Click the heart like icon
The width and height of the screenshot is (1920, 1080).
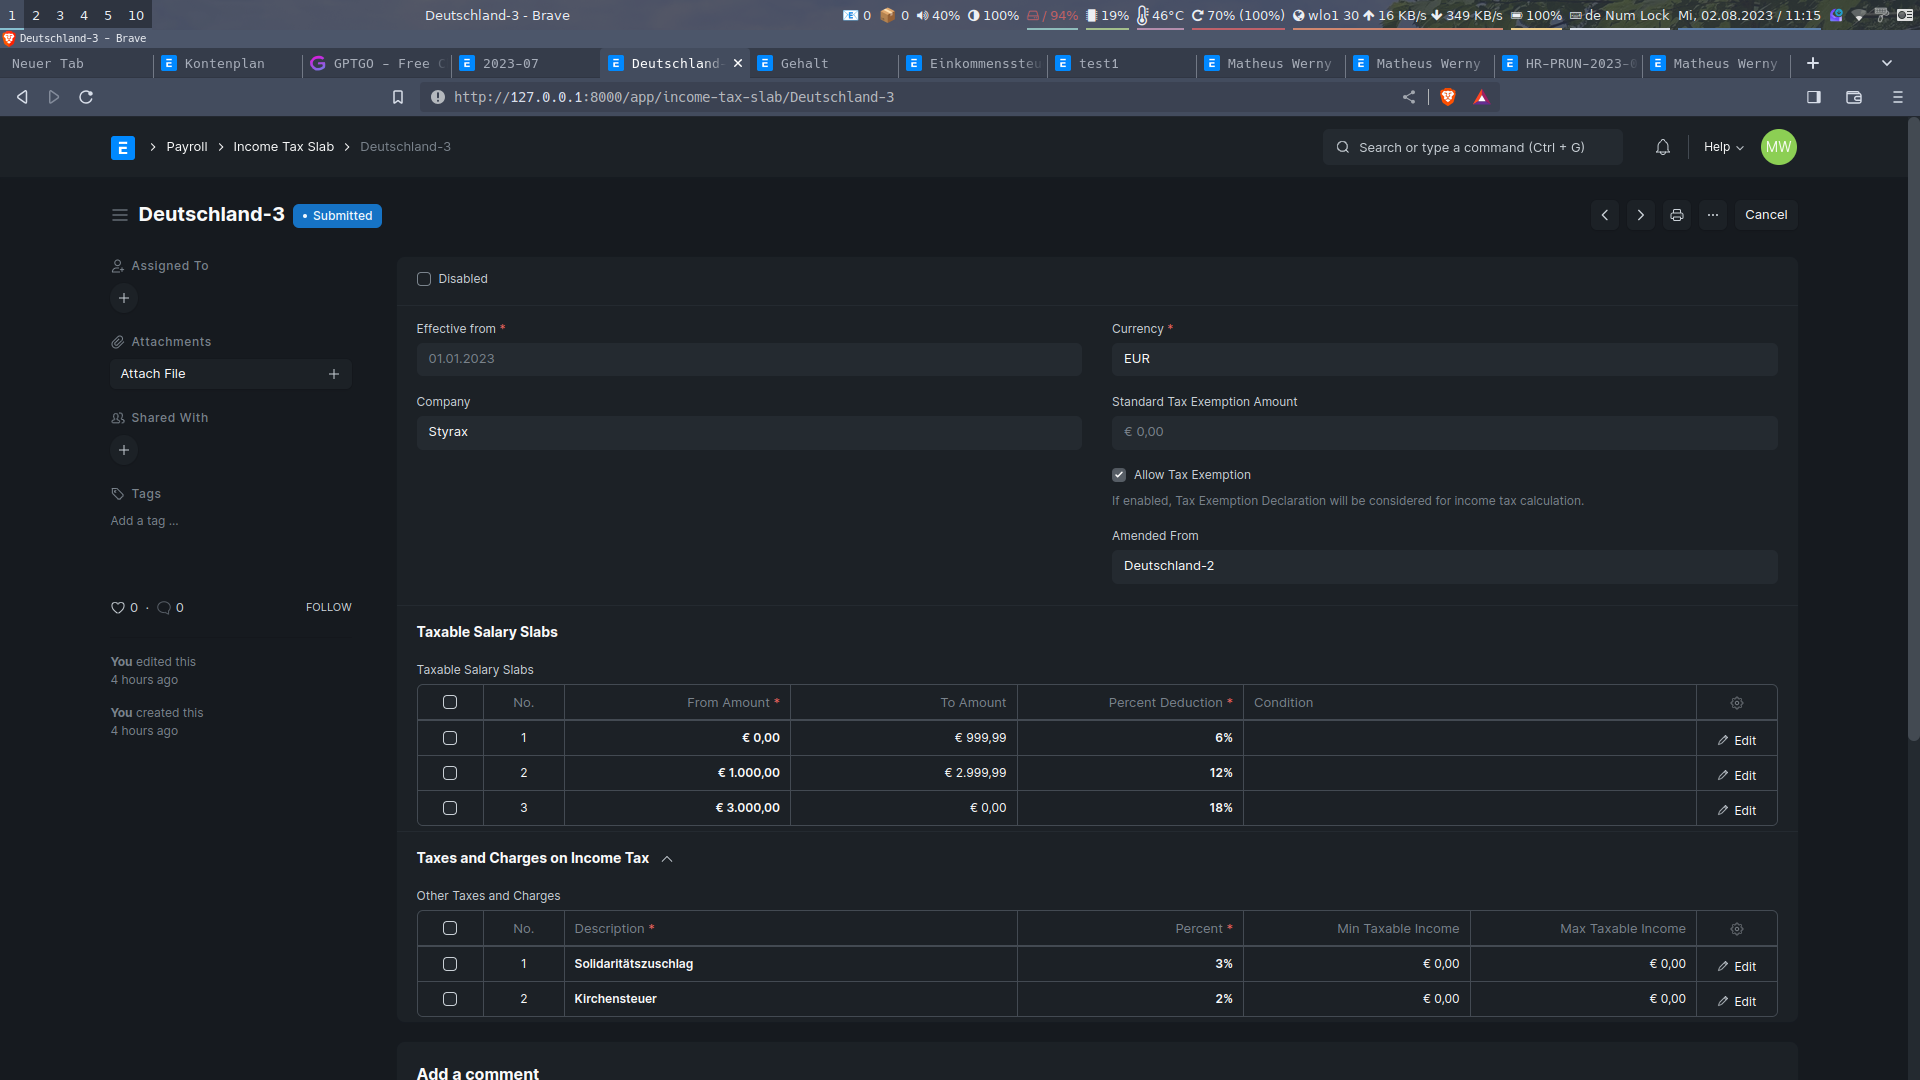(117, 607)
